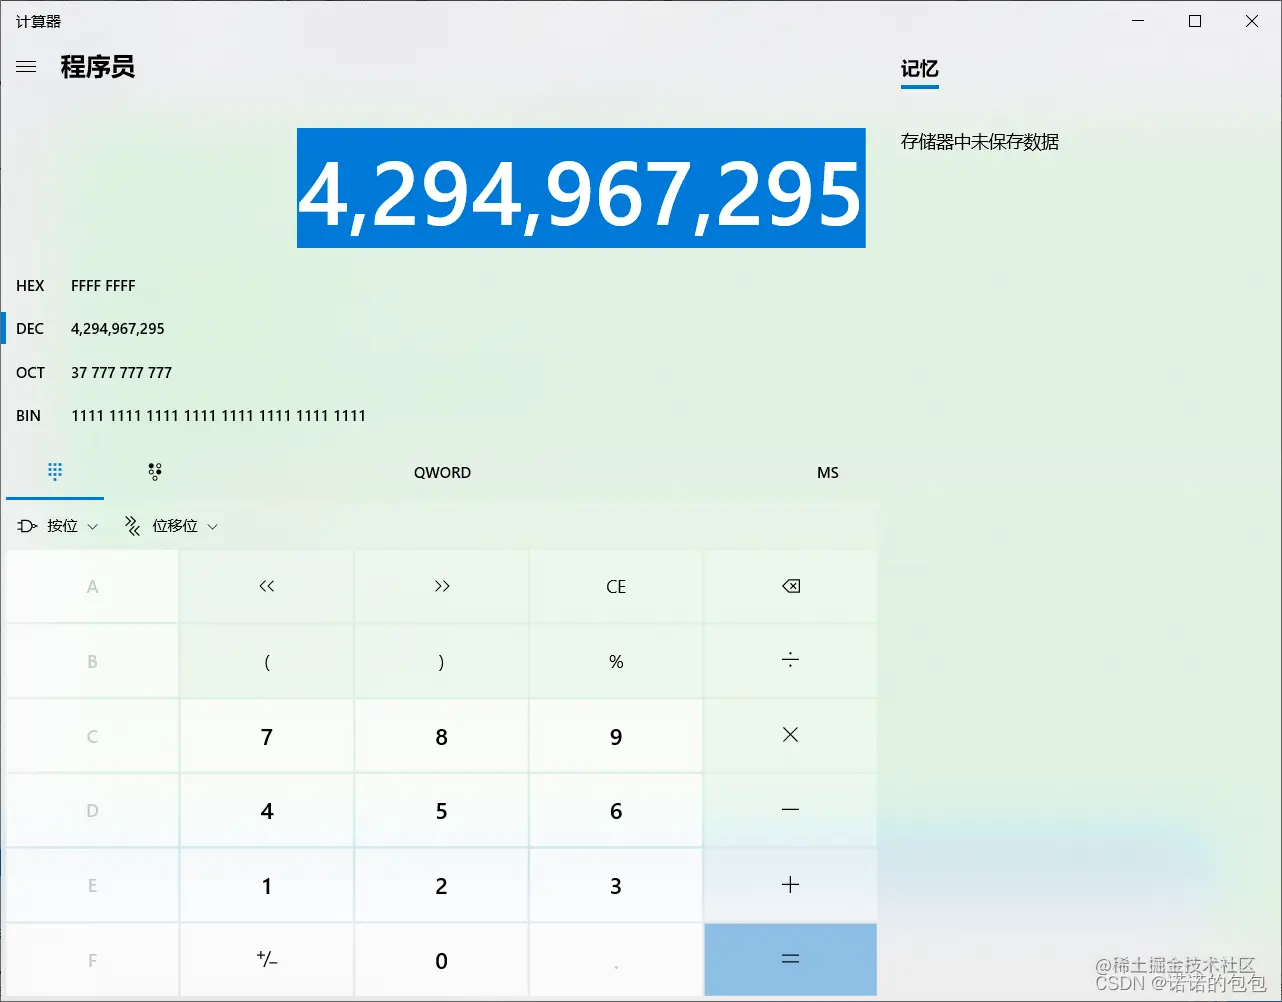
Task: Click the open parenthesis key
Action: click(266, 661)
